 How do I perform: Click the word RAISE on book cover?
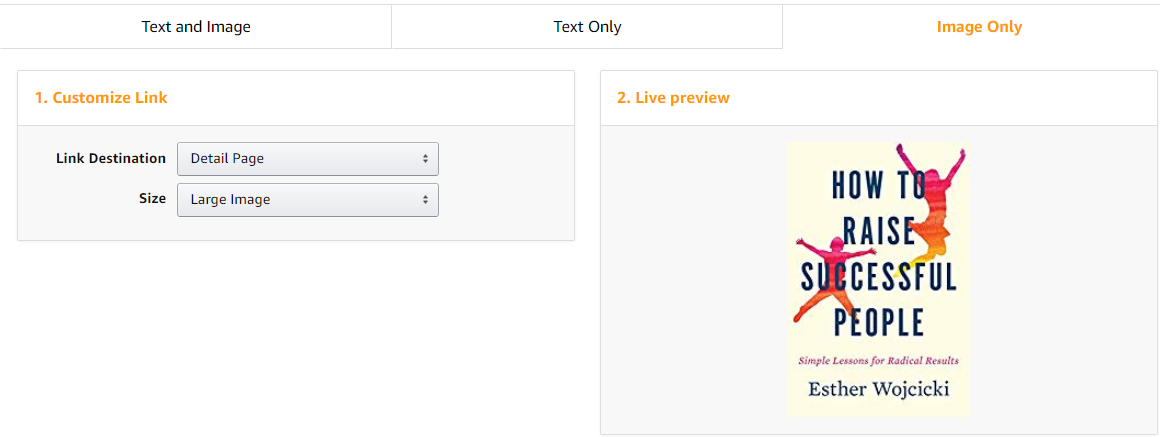[878, 230]
